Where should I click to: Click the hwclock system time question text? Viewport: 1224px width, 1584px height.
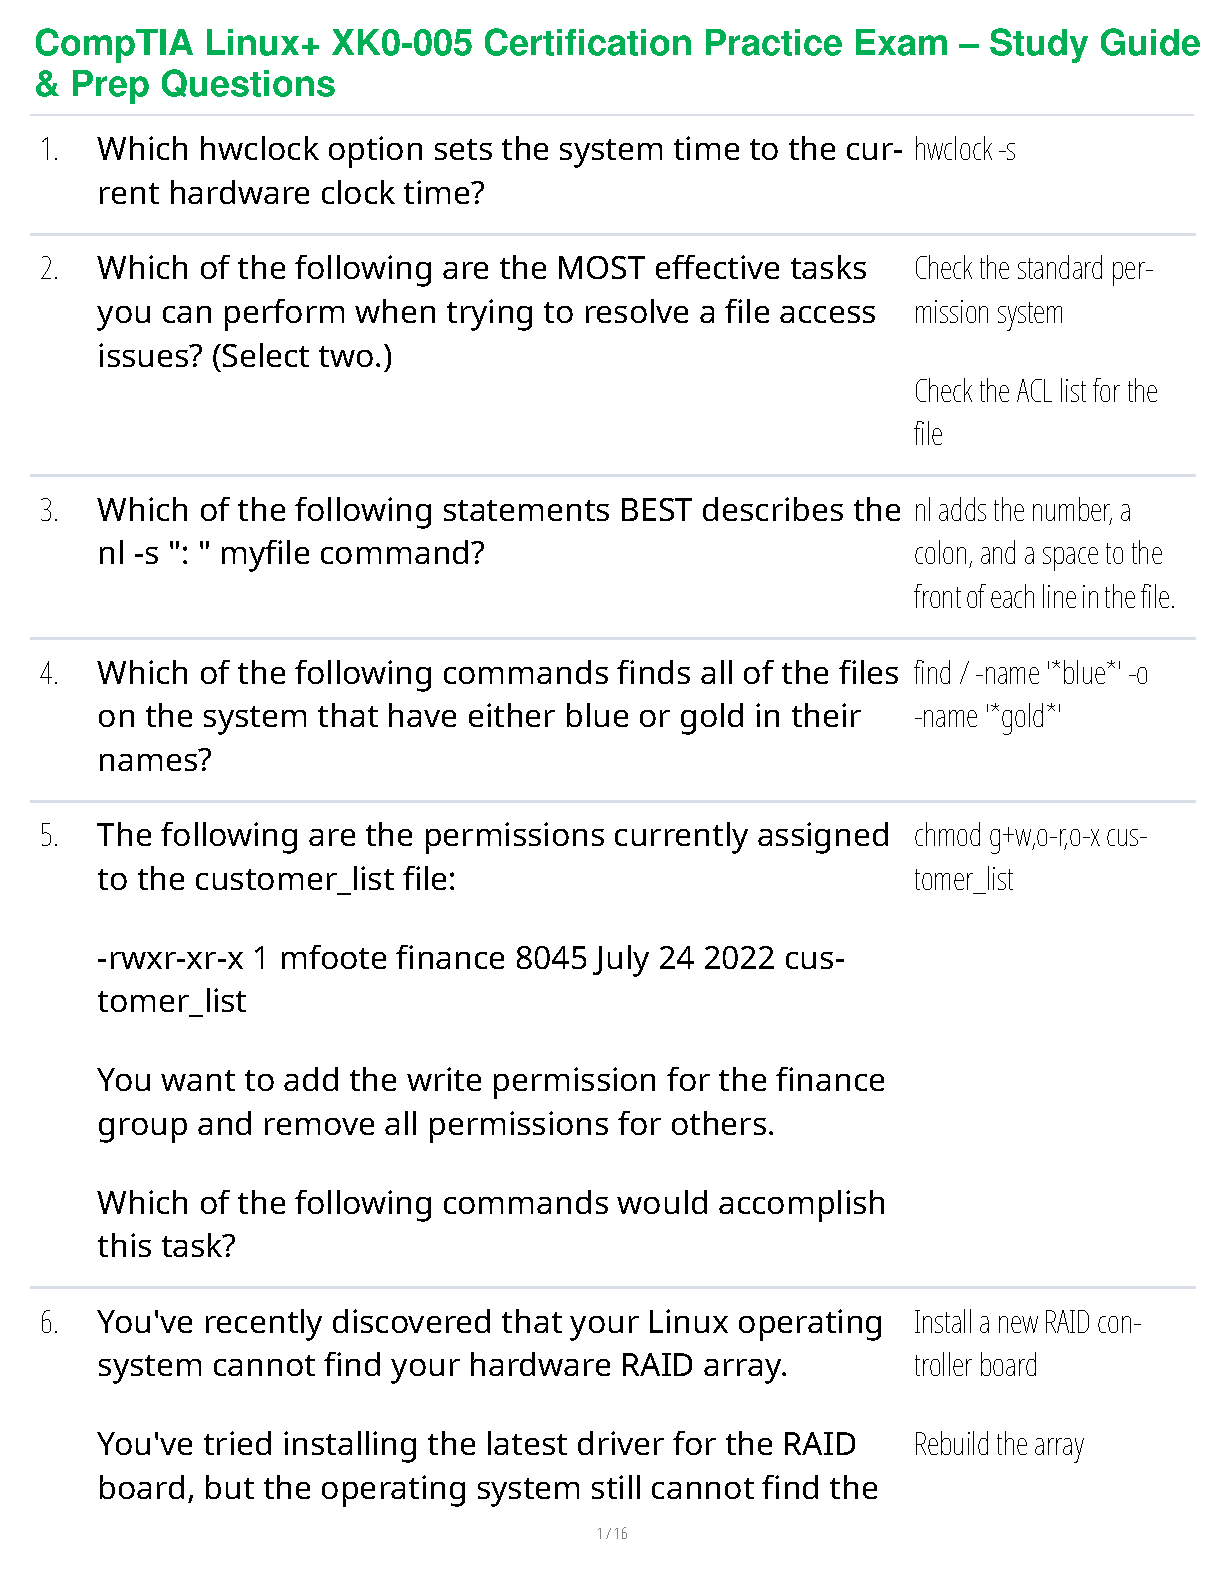click(498, 171)
